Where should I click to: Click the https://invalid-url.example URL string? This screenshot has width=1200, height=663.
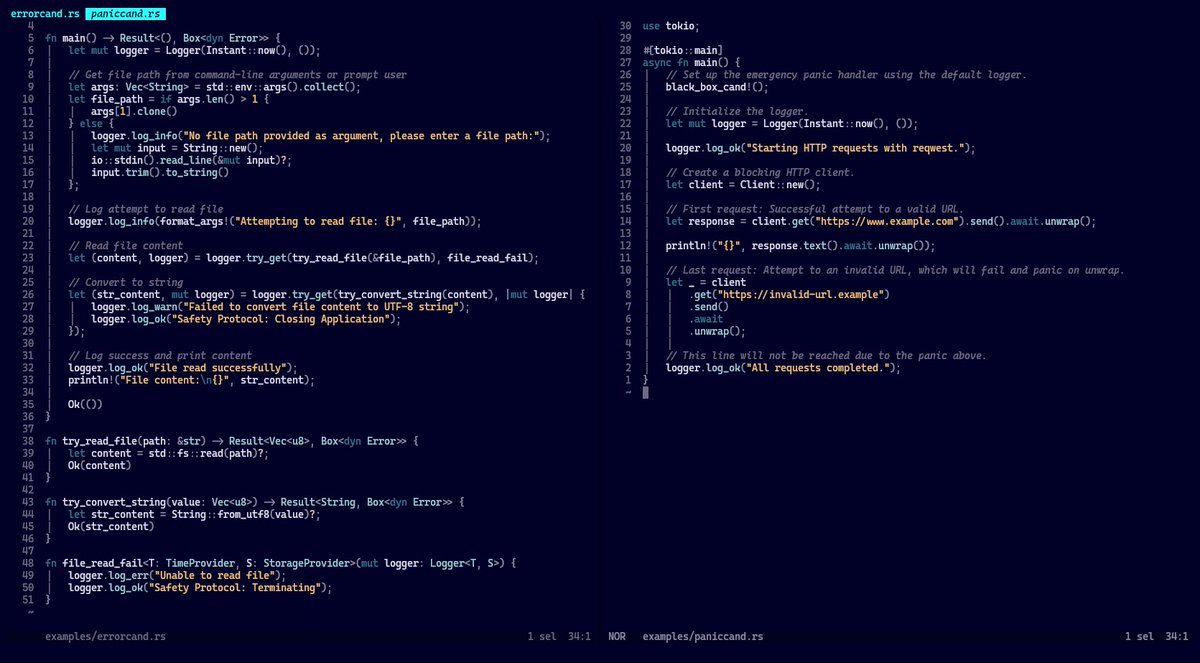click(801, 294)
